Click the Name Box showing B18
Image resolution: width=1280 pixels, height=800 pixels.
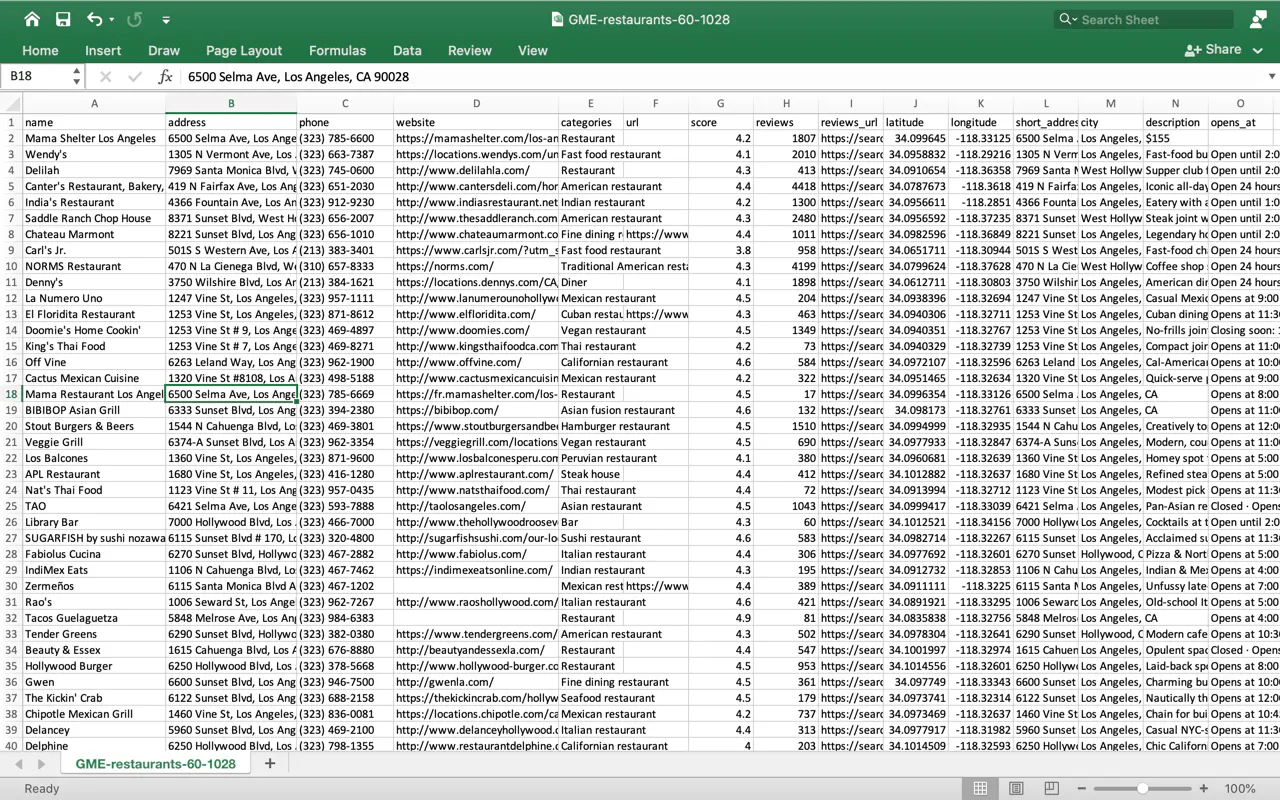[x=37, y=76]
